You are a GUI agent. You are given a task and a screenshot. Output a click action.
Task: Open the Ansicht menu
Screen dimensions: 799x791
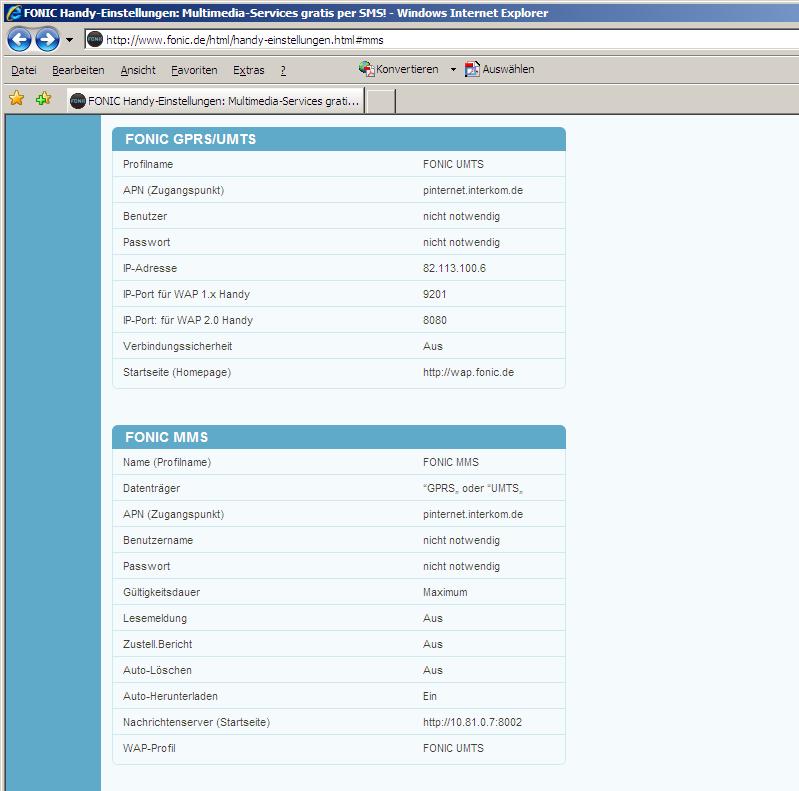click(138, 70)
